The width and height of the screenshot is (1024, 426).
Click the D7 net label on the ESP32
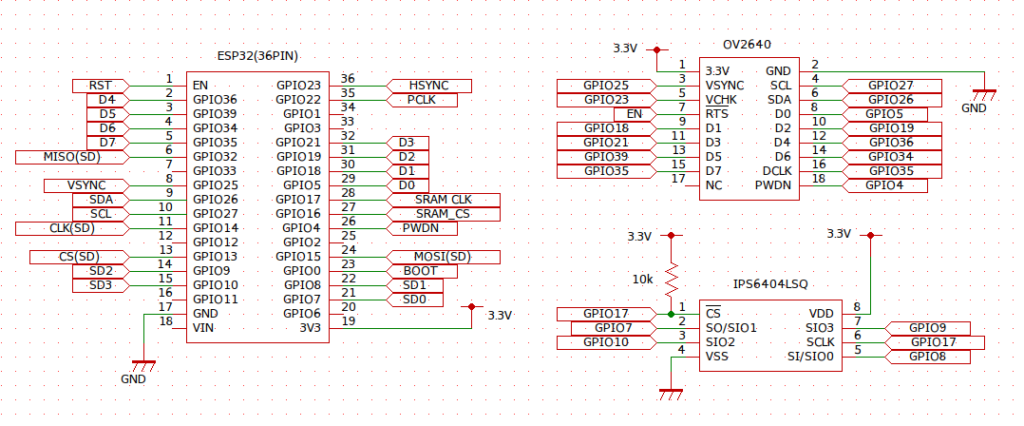click(108, 142)
